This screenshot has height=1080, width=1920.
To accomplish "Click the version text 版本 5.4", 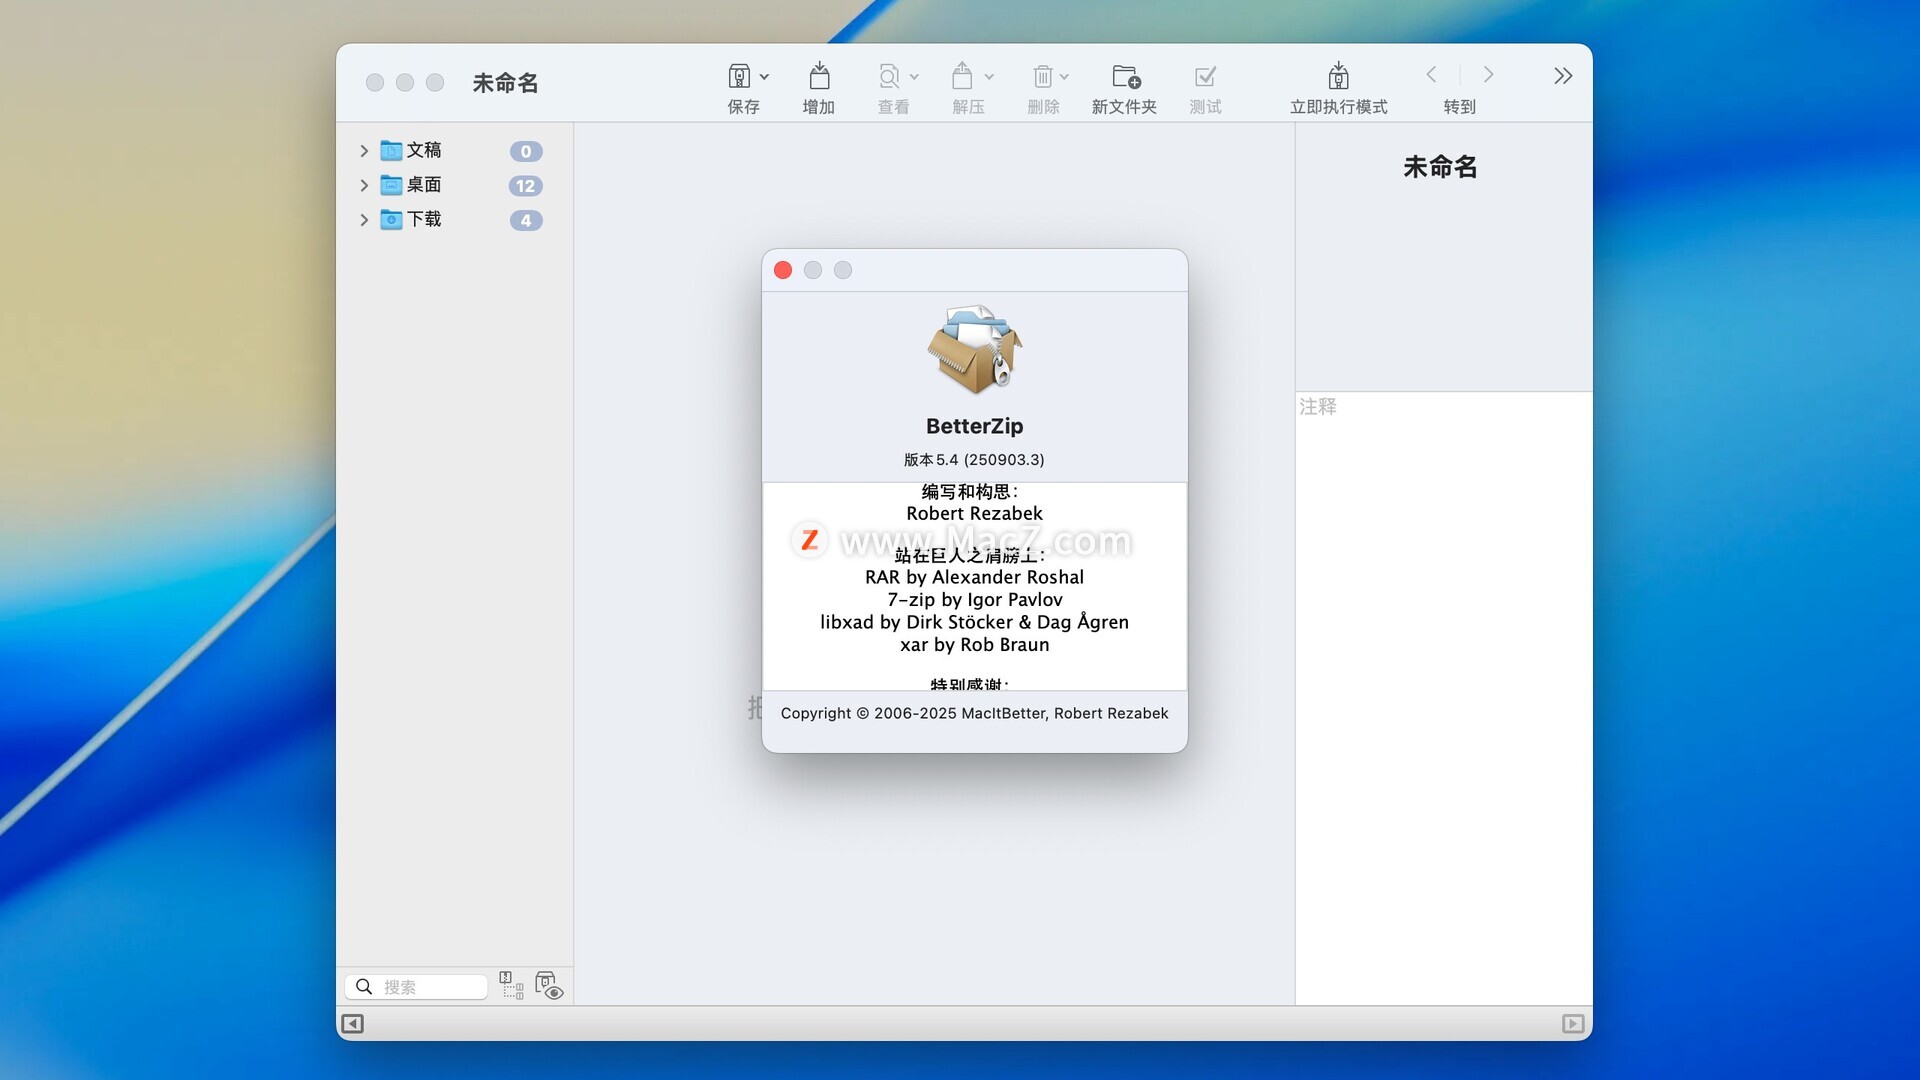I will (x=974, y=460).
